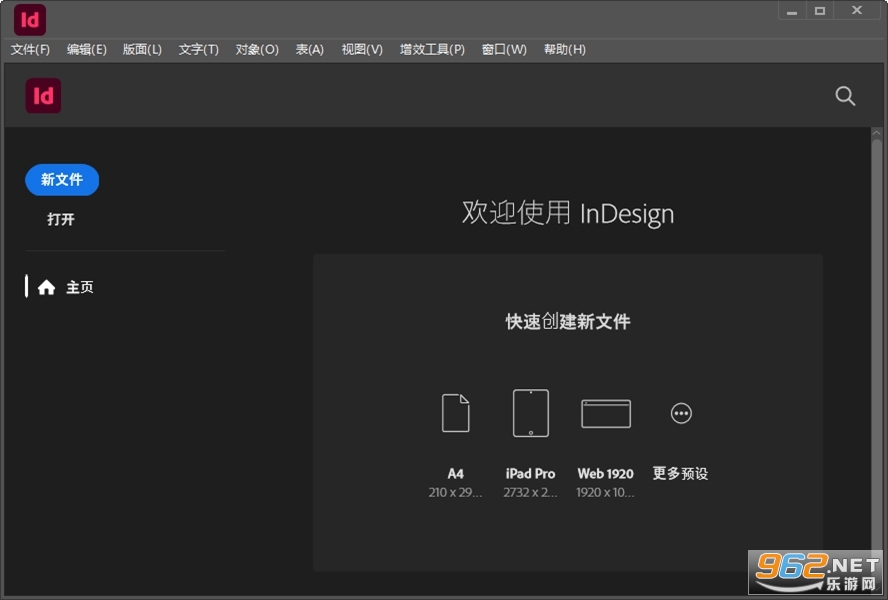
Task: Open the 表(A) menu
Action: pos(310,50)
